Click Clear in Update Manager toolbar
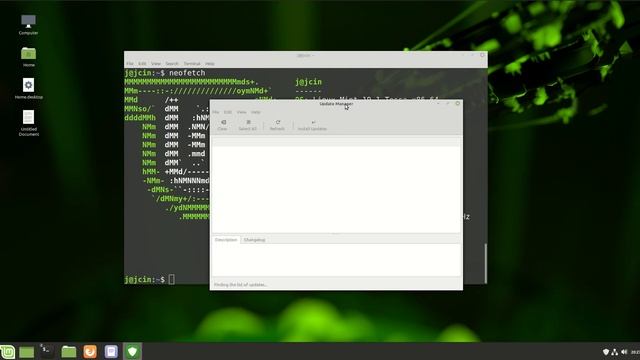 coord(222,125)
